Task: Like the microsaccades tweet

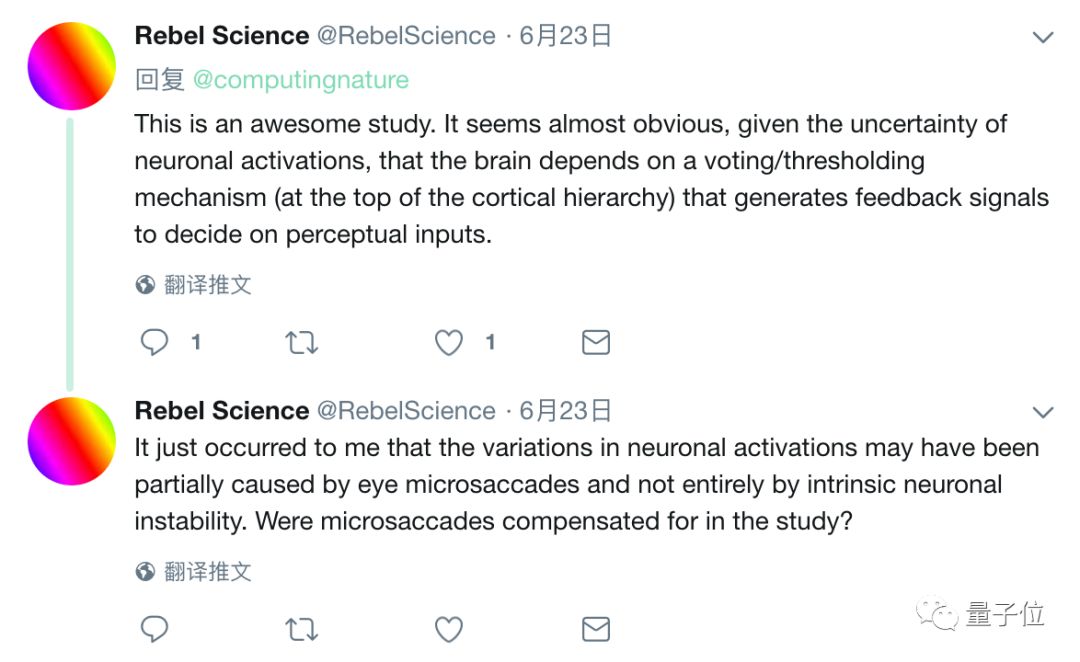Action: coord(449,629)
